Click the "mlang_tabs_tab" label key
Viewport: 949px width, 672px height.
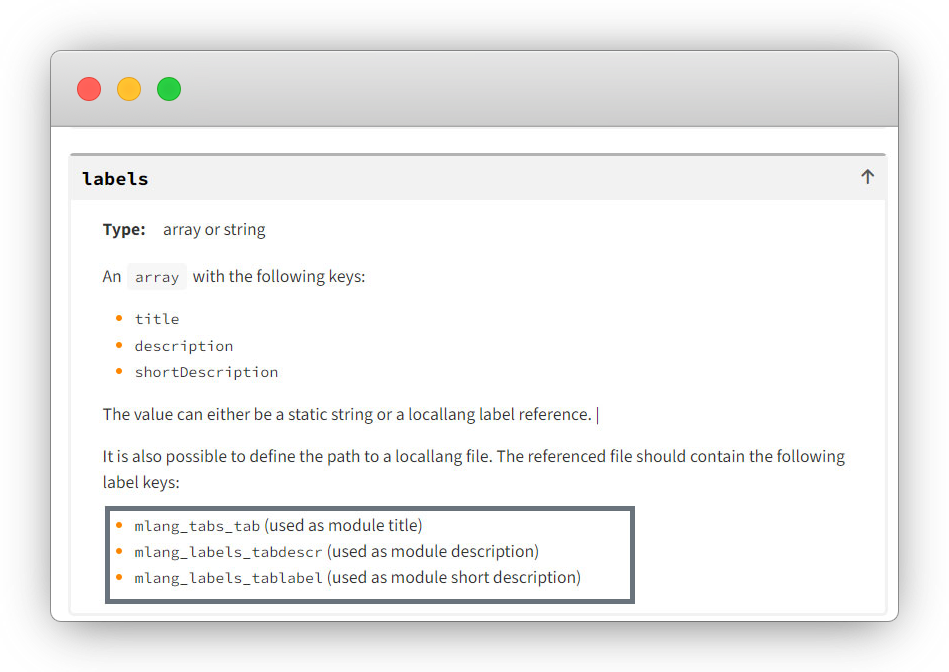pyautogui.click(x=197, y=526)
